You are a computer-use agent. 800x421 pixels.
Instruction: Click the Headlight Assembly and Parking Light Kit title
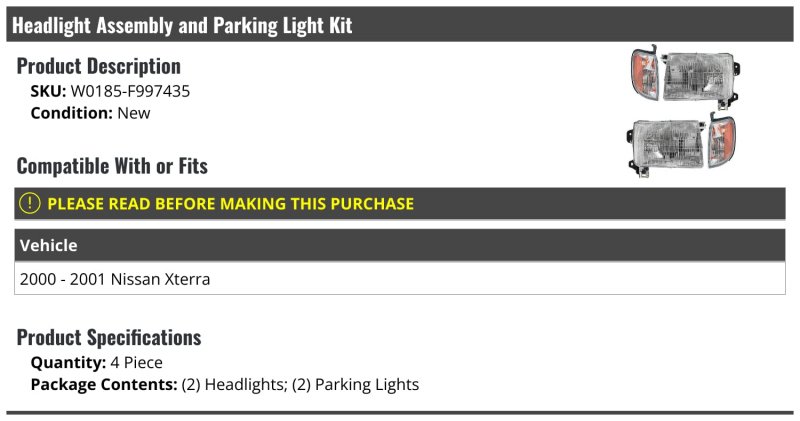[x=182, y=25]
